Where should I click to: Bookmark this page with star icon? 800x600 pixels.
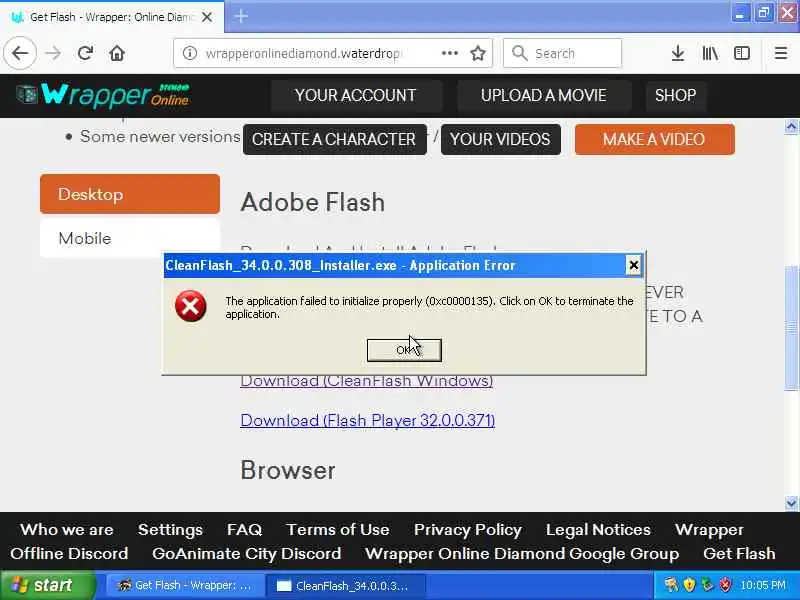(478, 53)
